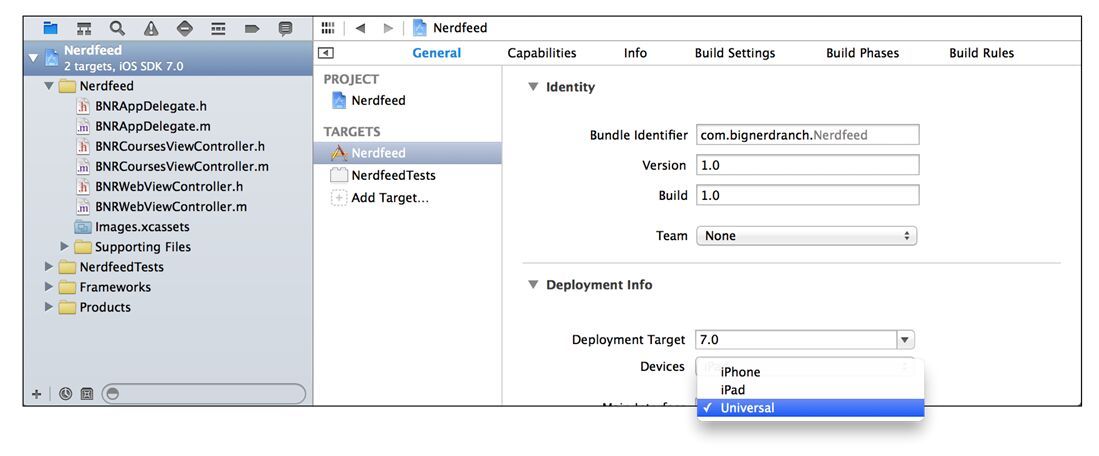Click the Bundle Identifier field
1099x456 pixels.
click(807, 135)
